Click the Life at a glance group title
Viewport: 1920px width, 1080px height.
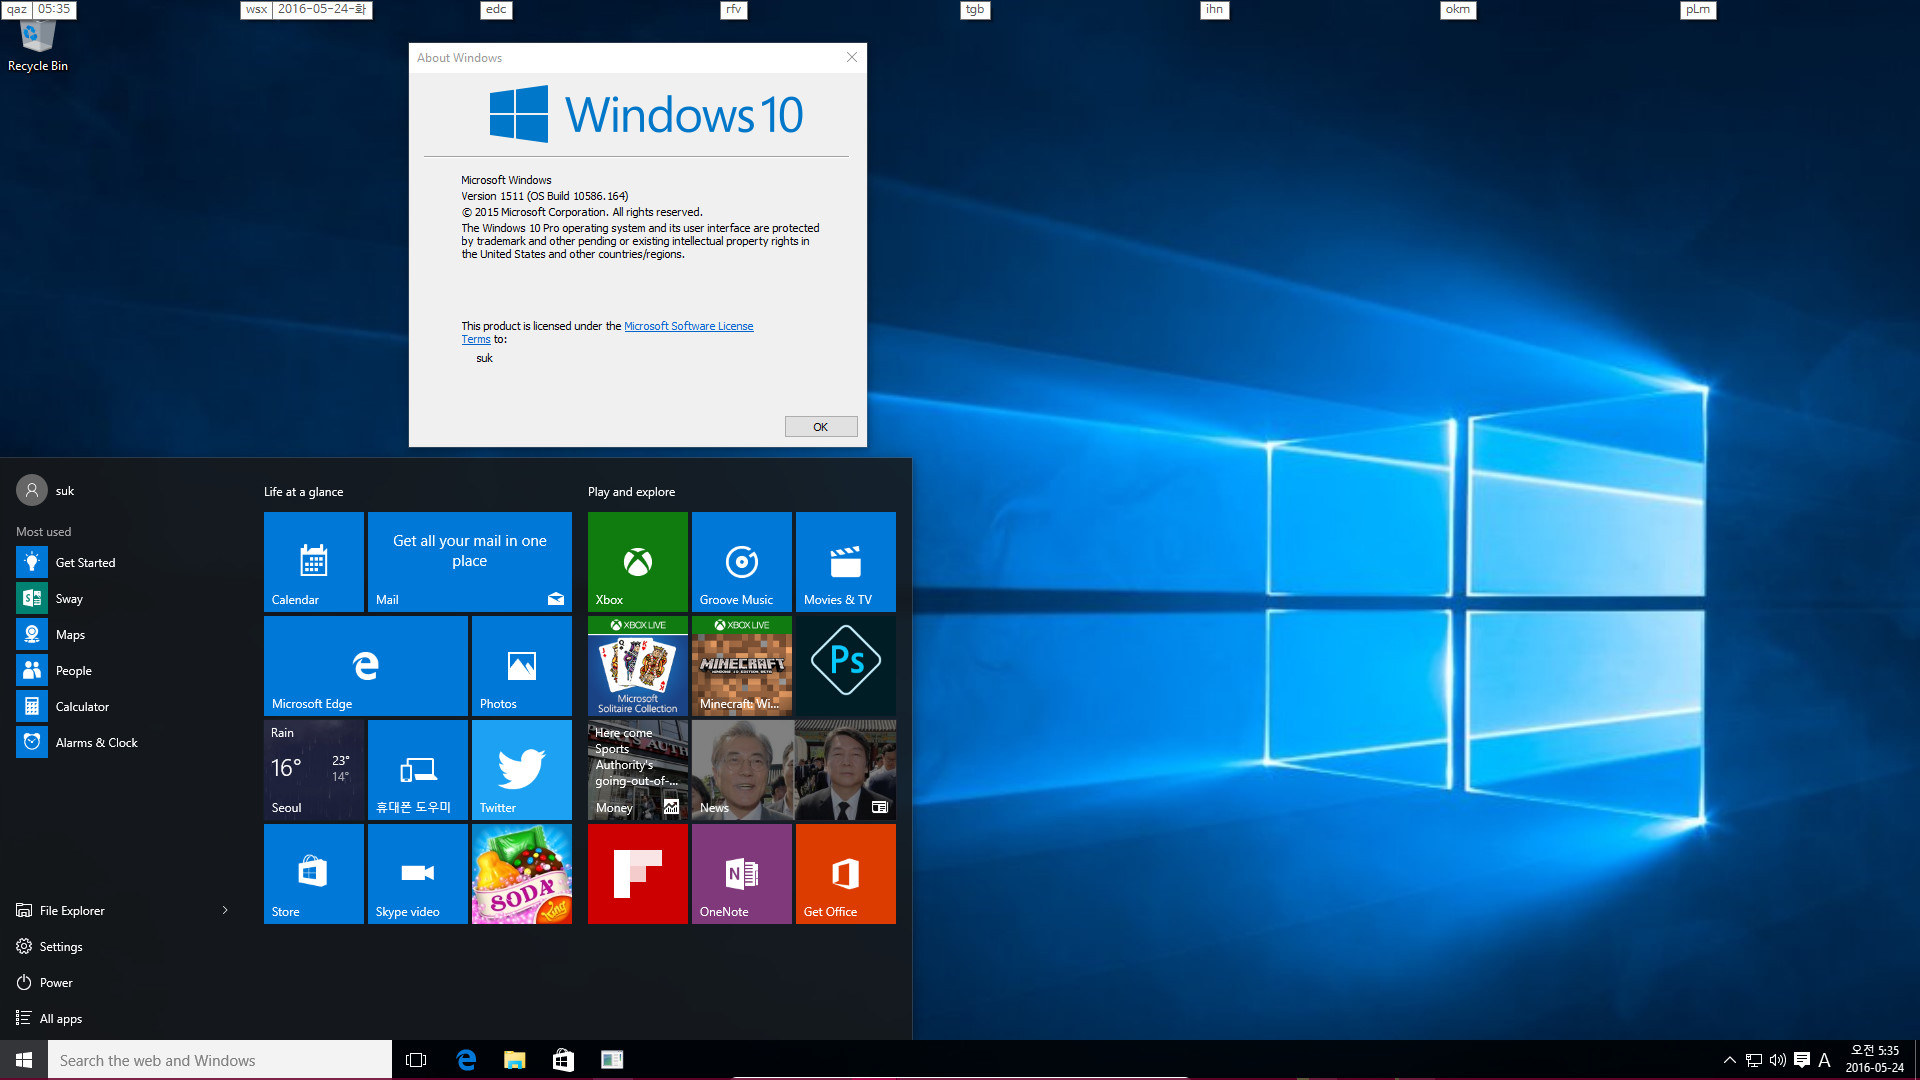pos(304,492)
